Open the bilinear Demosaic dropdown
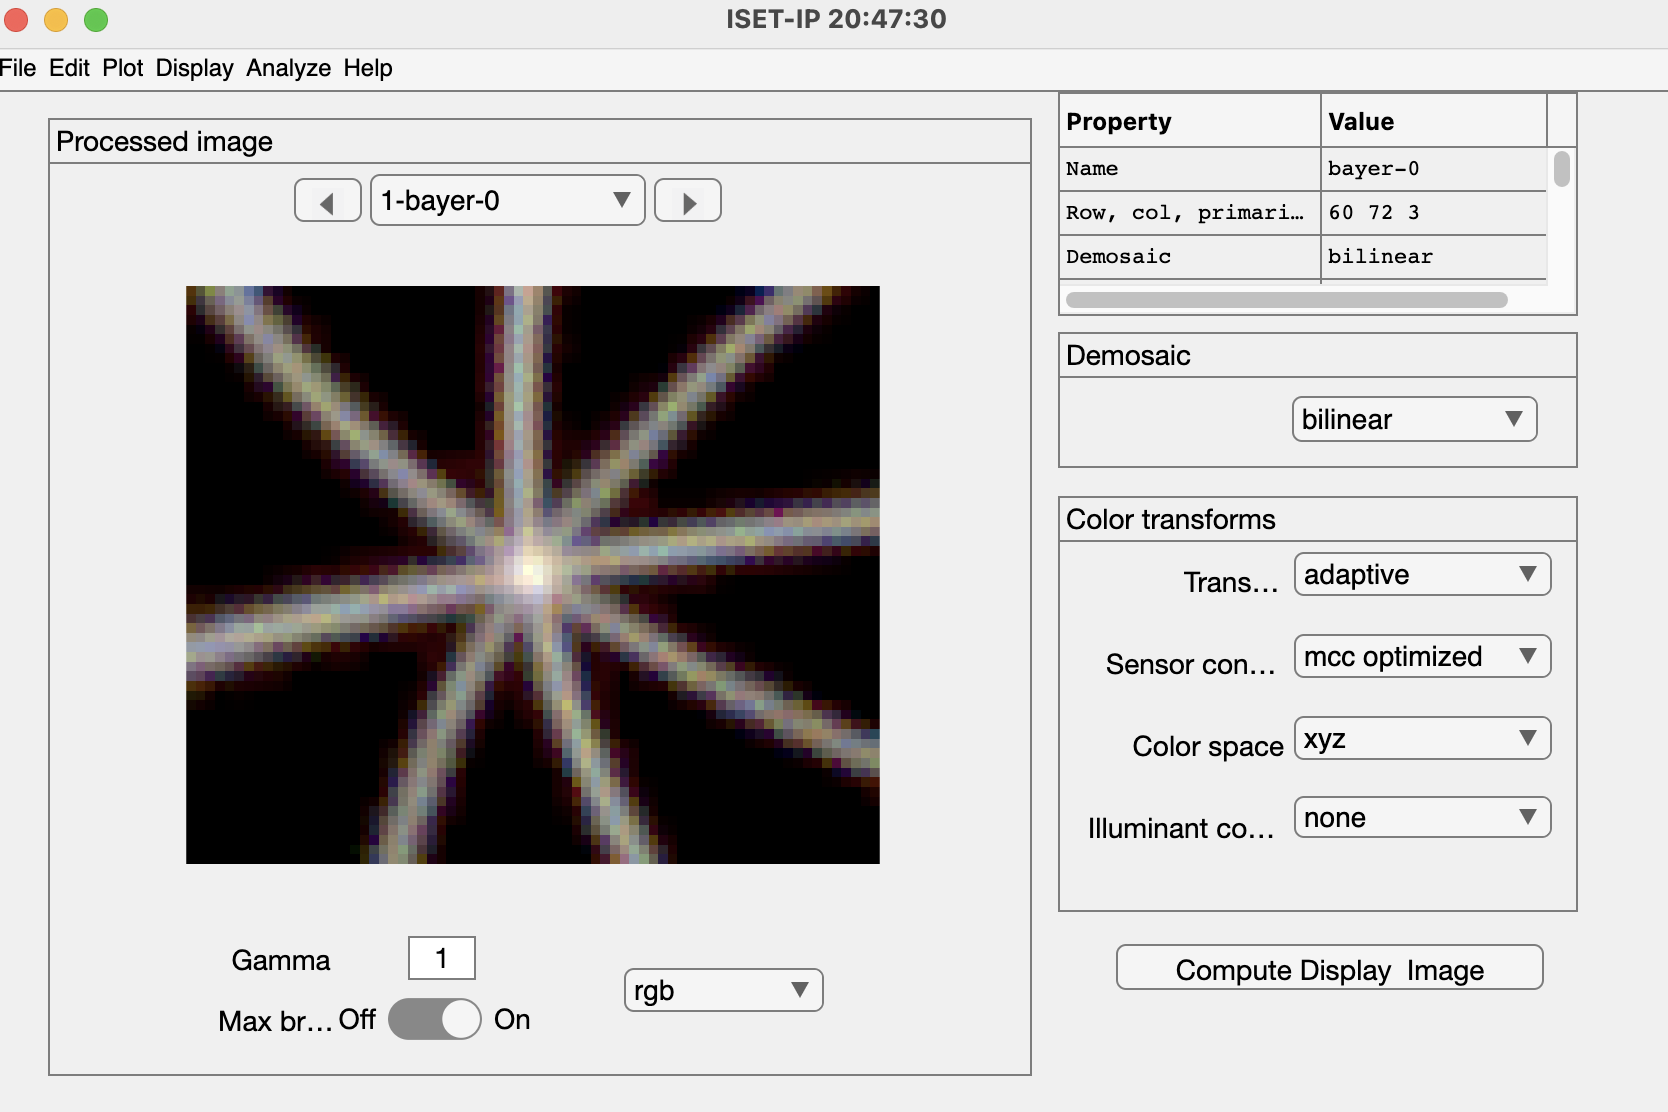The height and width of the screenshot is (1112, 1668). [1413, 419]
